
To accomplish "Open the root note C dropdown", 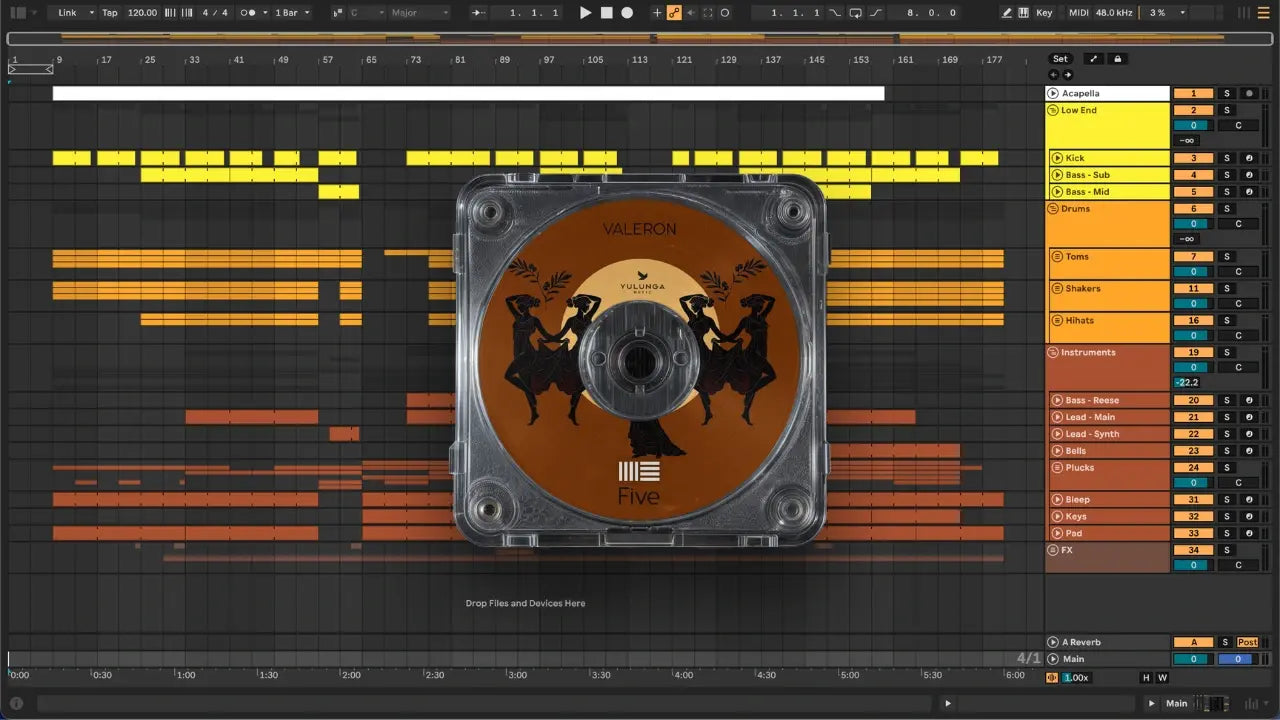I will point(366,13).
